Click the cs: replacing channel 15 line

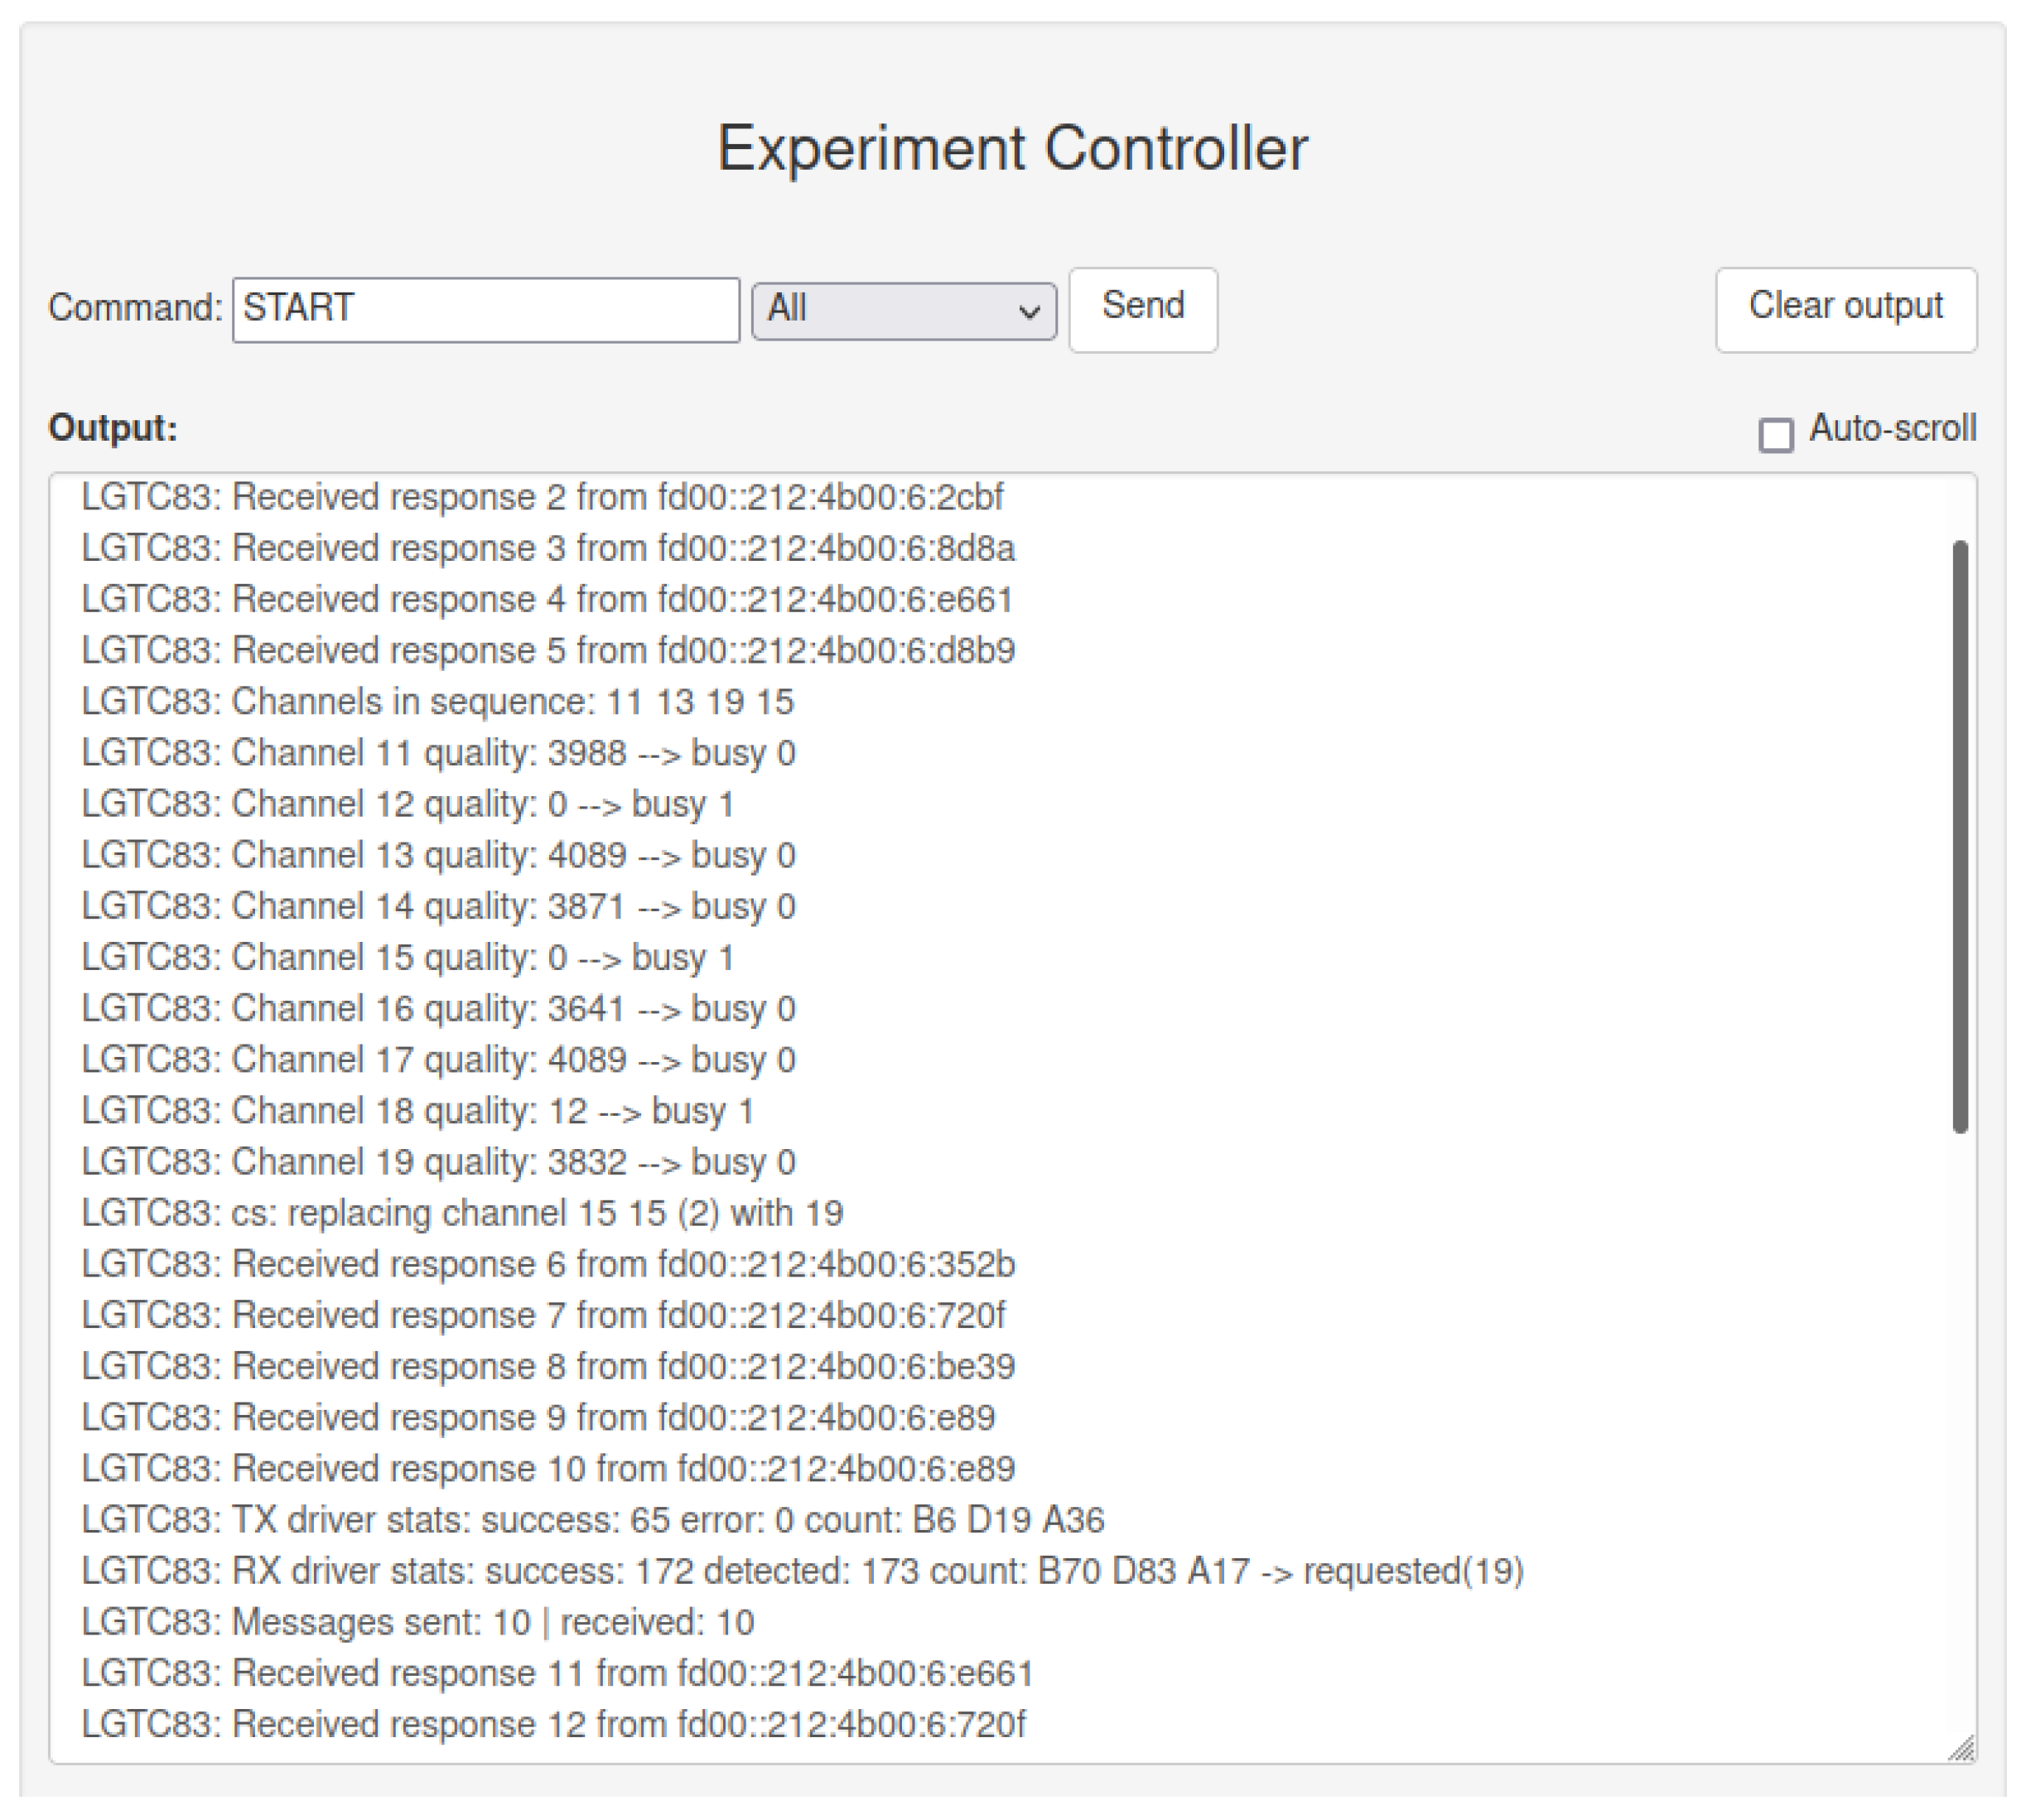(x=462, y=1213)
